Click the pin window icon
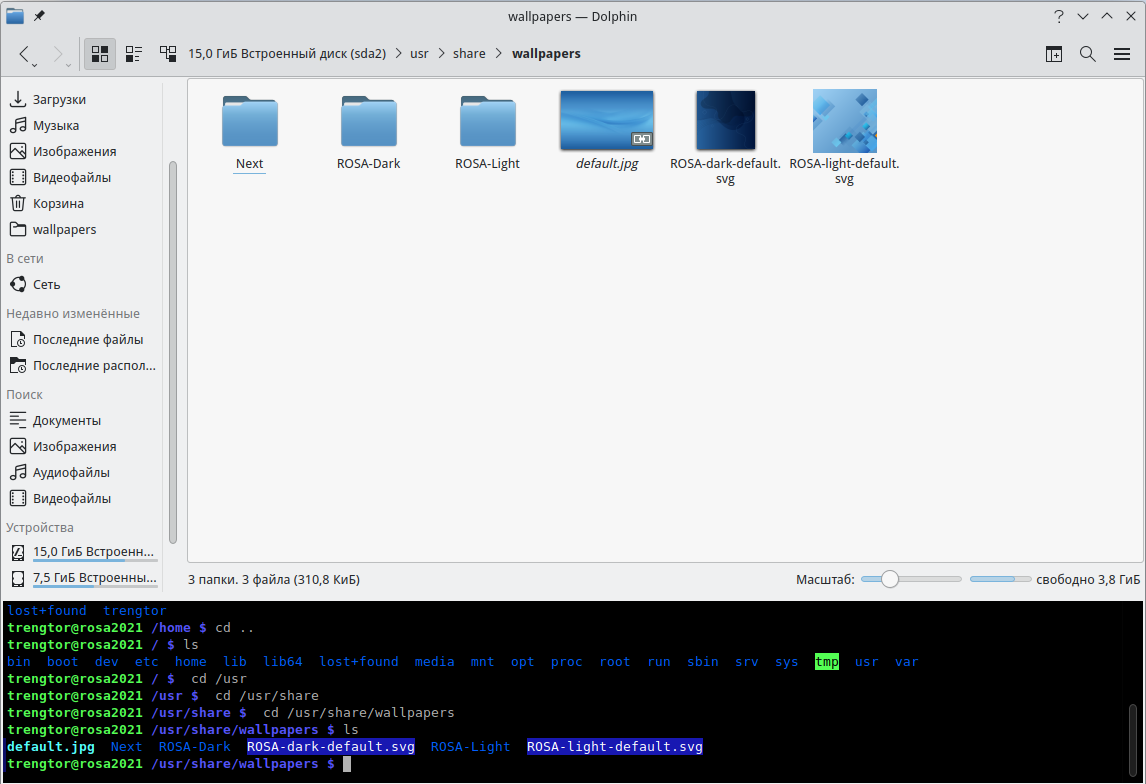Viewport: 1146px width, 784px height. click(x=39, y=15)
